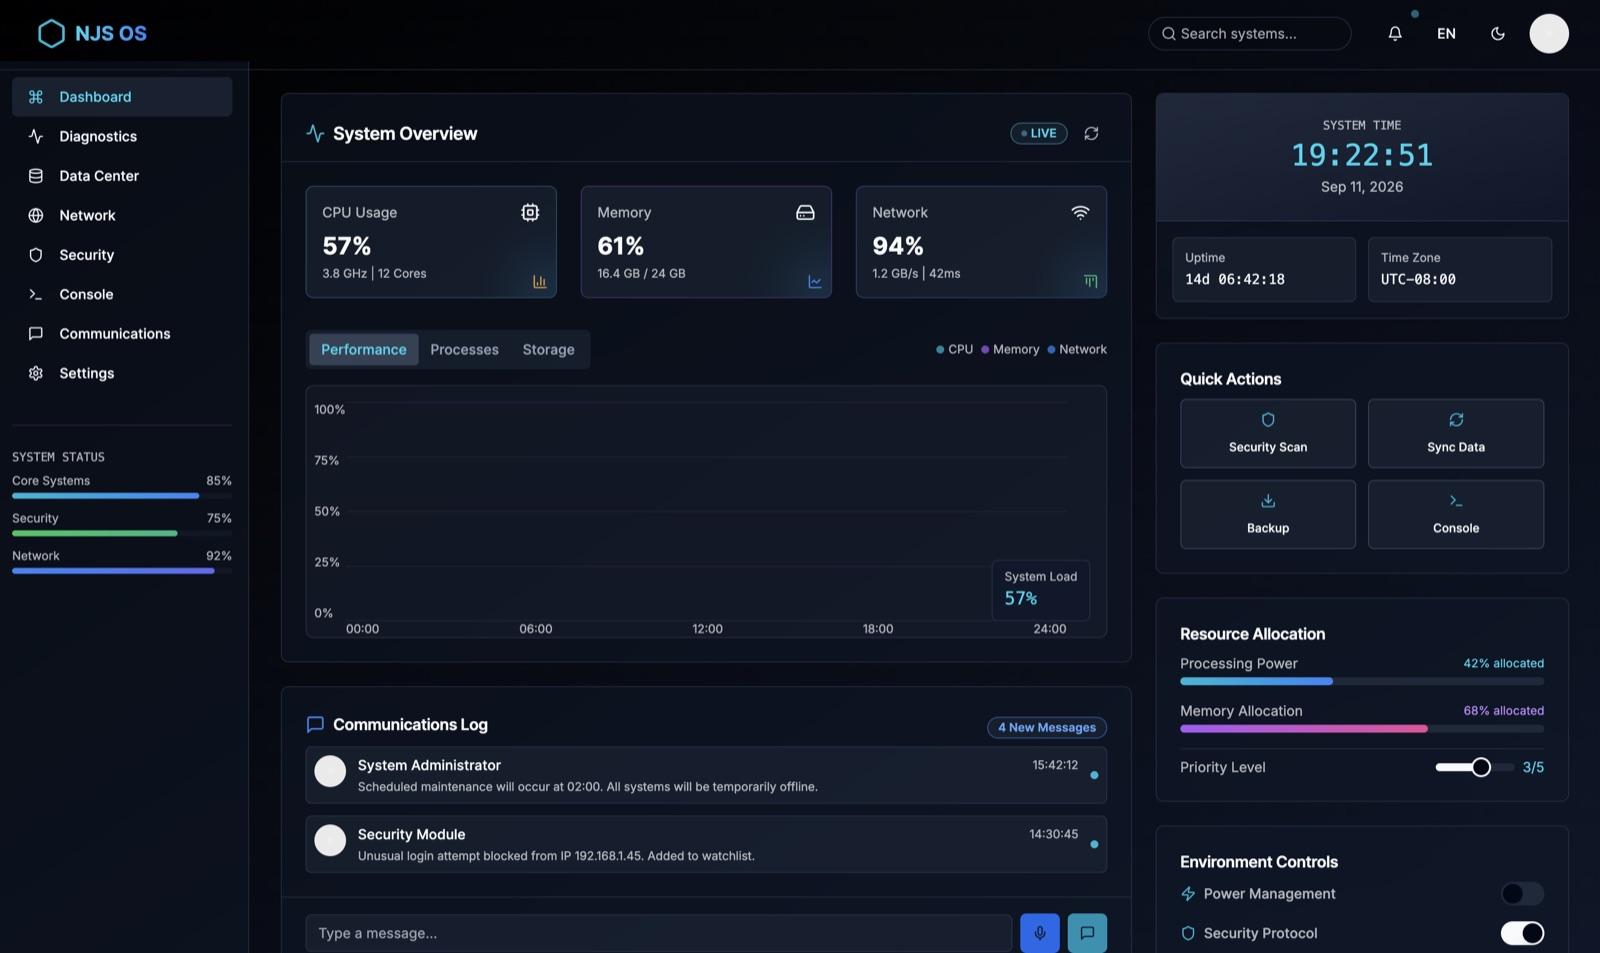Open Diagnostics in the sidebar
Screen dimensions: 1600x953
122,136
